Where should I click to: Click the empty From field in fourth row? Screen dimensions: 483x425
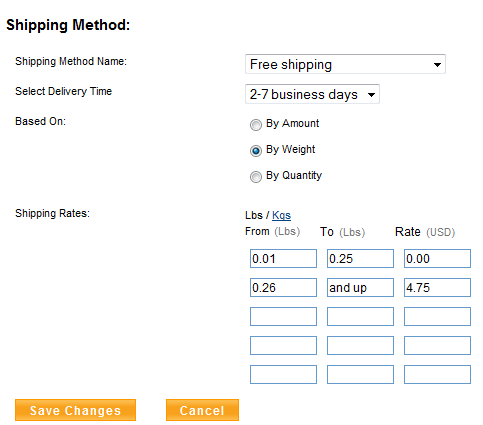coord(283,345)
